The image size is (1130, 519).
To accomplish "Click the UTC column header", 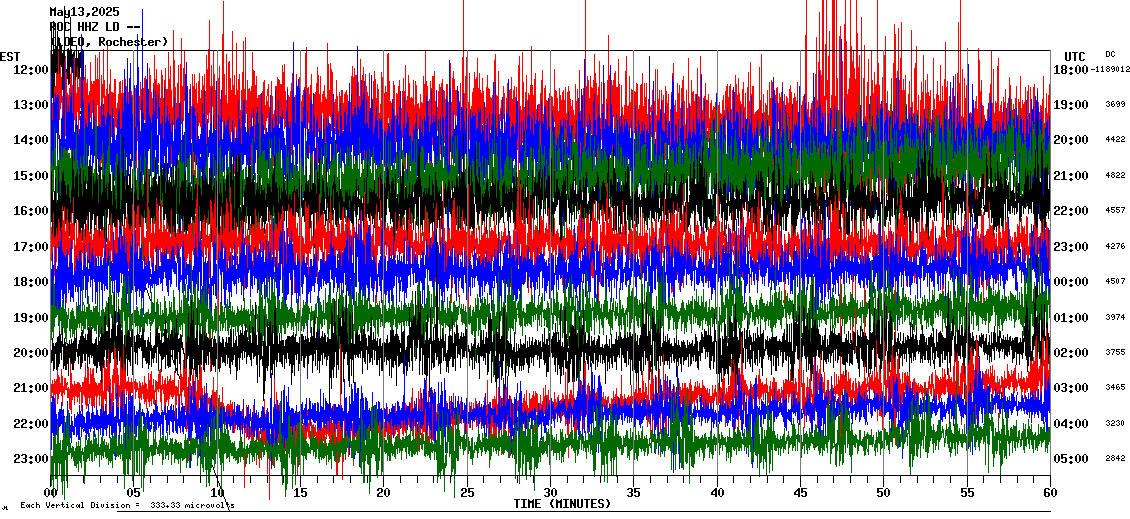I will 1074,56.
